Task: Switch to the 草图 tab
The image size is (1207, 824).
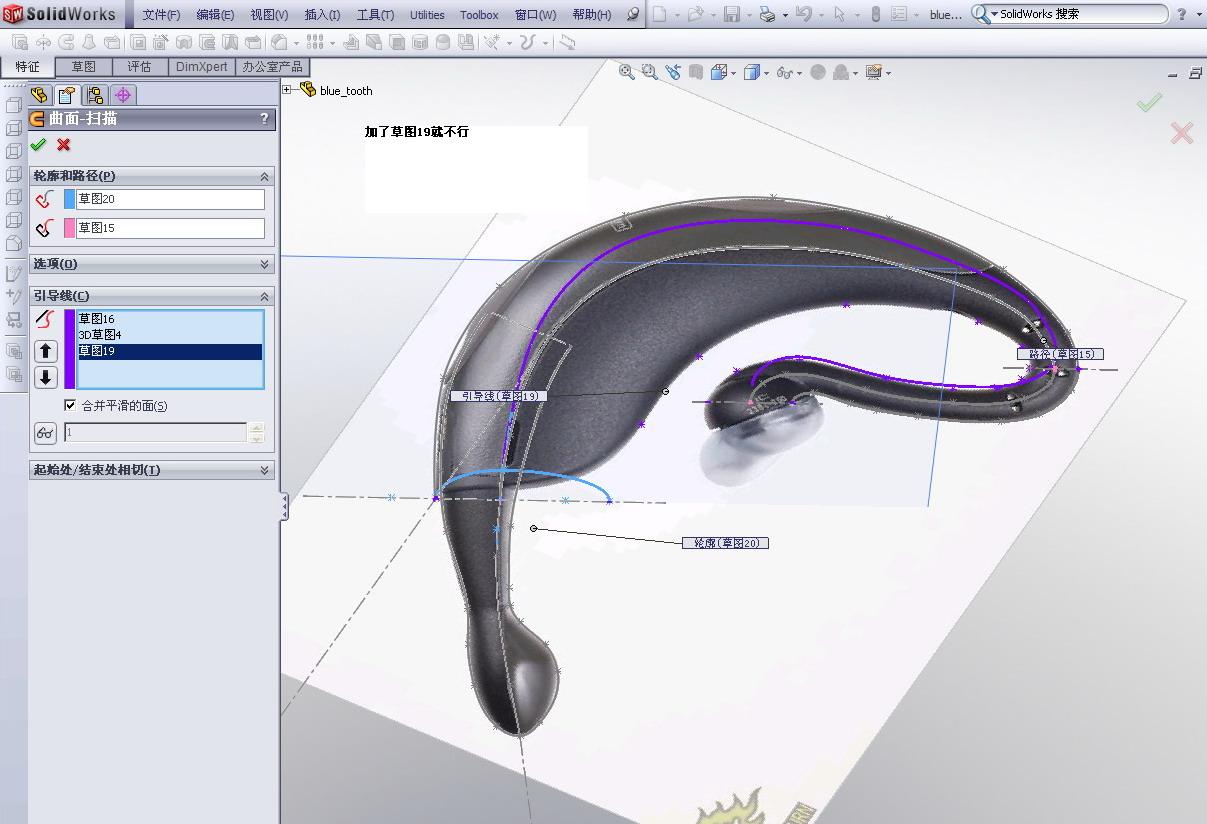Action: (x=83, y=67)
